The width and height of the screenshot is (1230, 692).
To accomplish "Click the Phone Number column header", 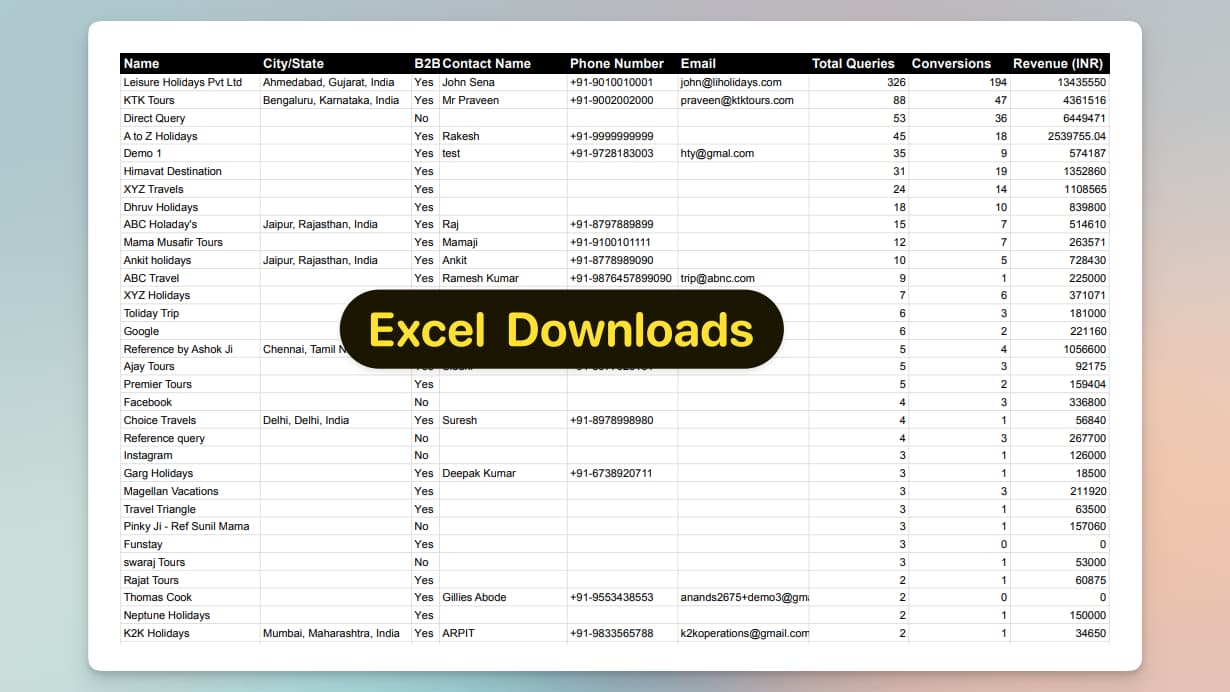I will tap(616, 63).
